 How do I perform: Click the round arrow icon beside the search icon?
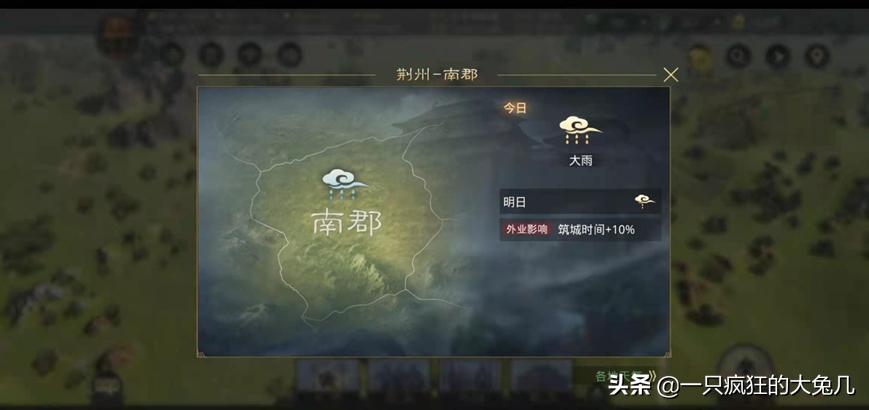(x=778, y=56)
